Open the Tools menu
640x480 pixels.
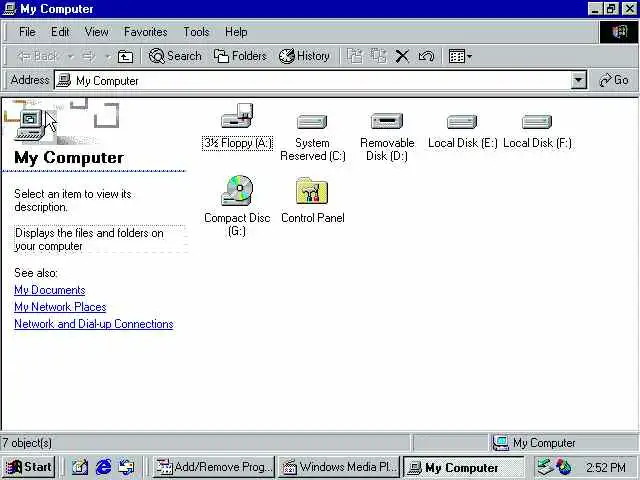[196, 32]
